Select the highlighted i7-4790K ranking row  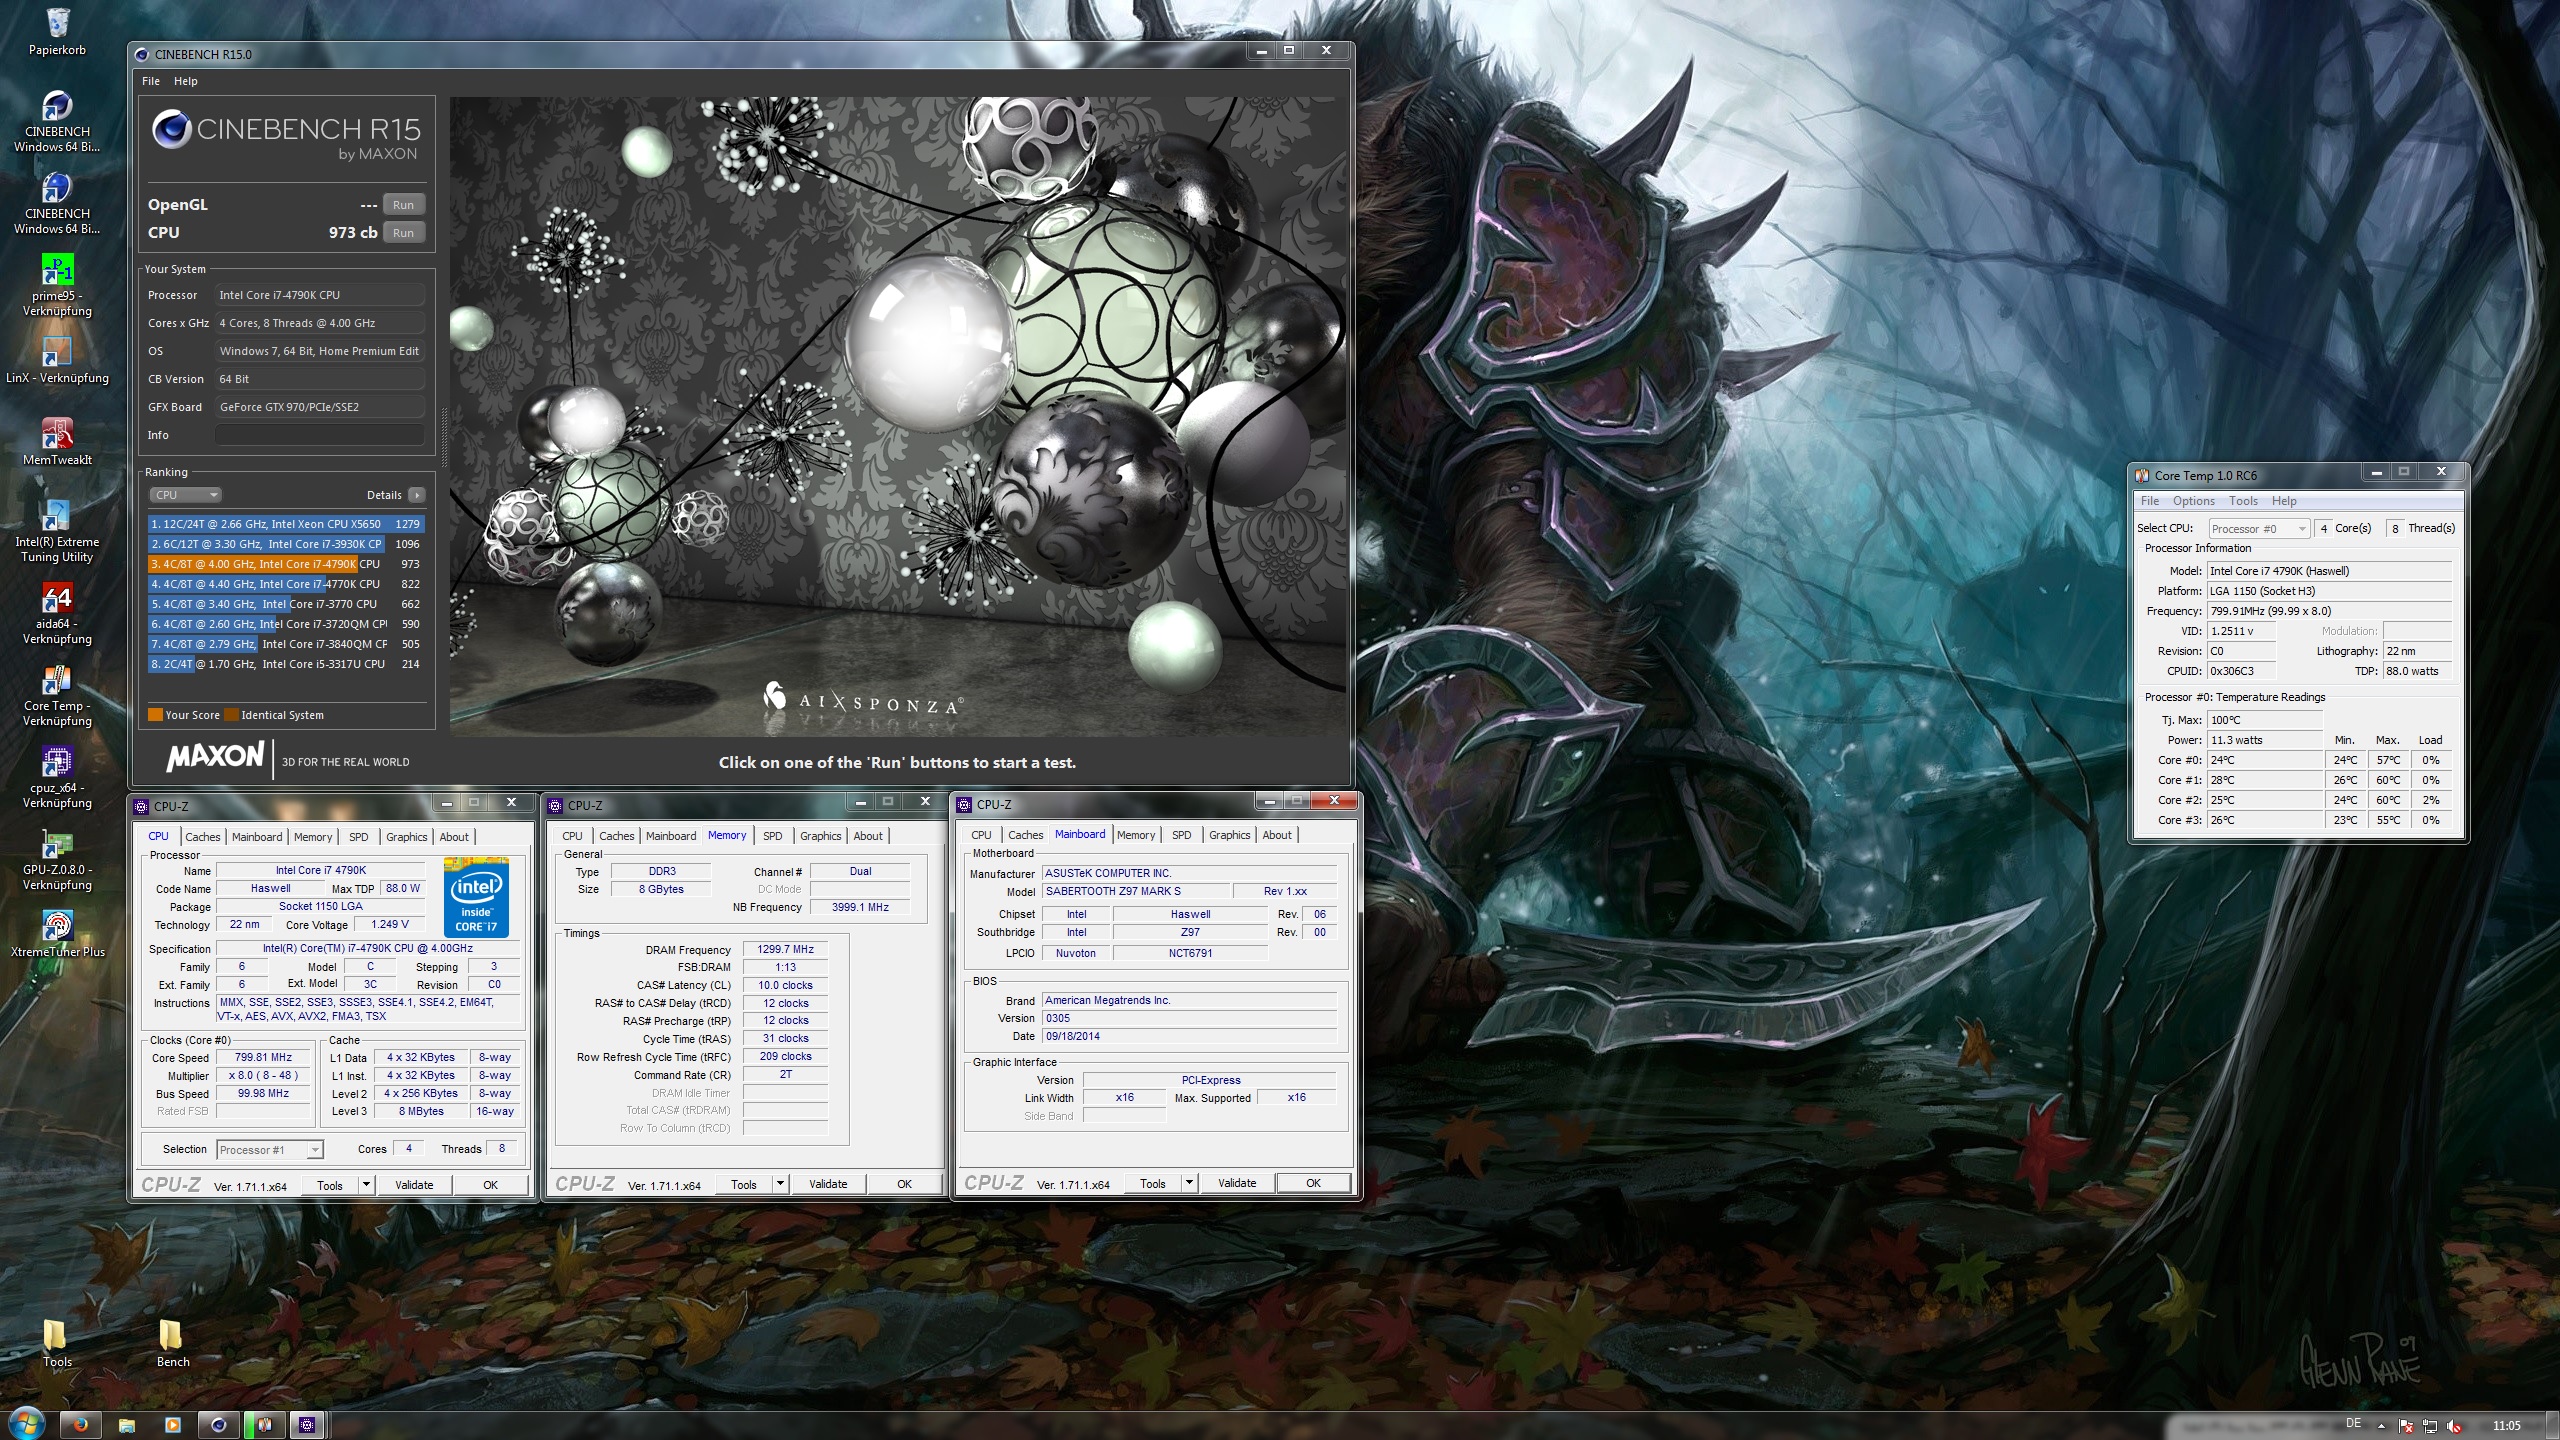[286, 564]
